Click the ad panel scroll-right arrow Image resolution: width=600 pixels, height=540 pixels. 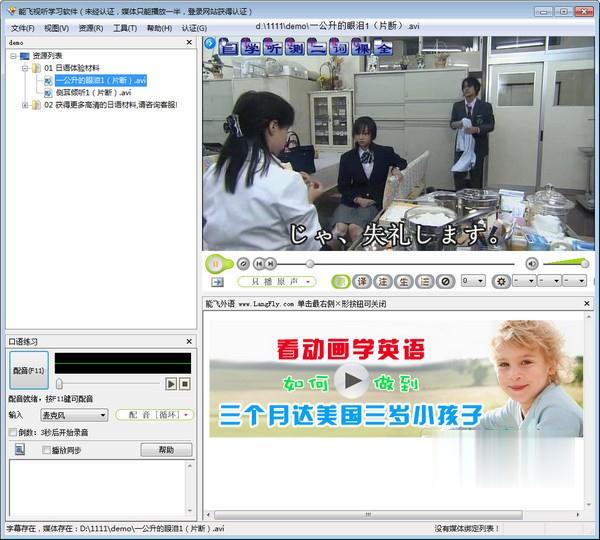click(578, 515)
